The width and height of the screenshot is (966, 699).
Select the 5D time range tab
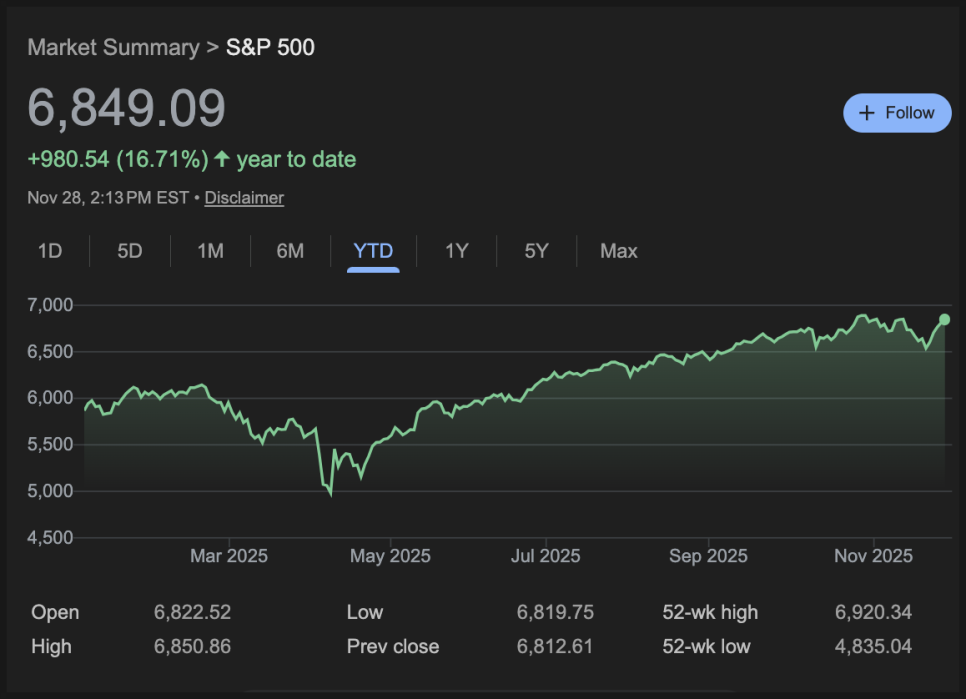(x=130, y=251)
